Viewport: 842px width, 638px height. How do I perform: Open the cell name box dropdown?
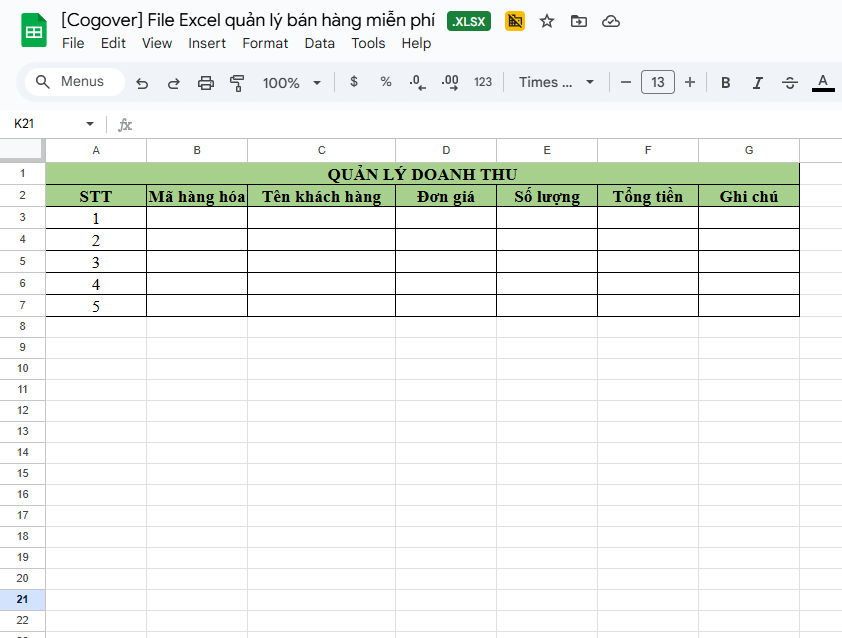[x=88, y=125]
